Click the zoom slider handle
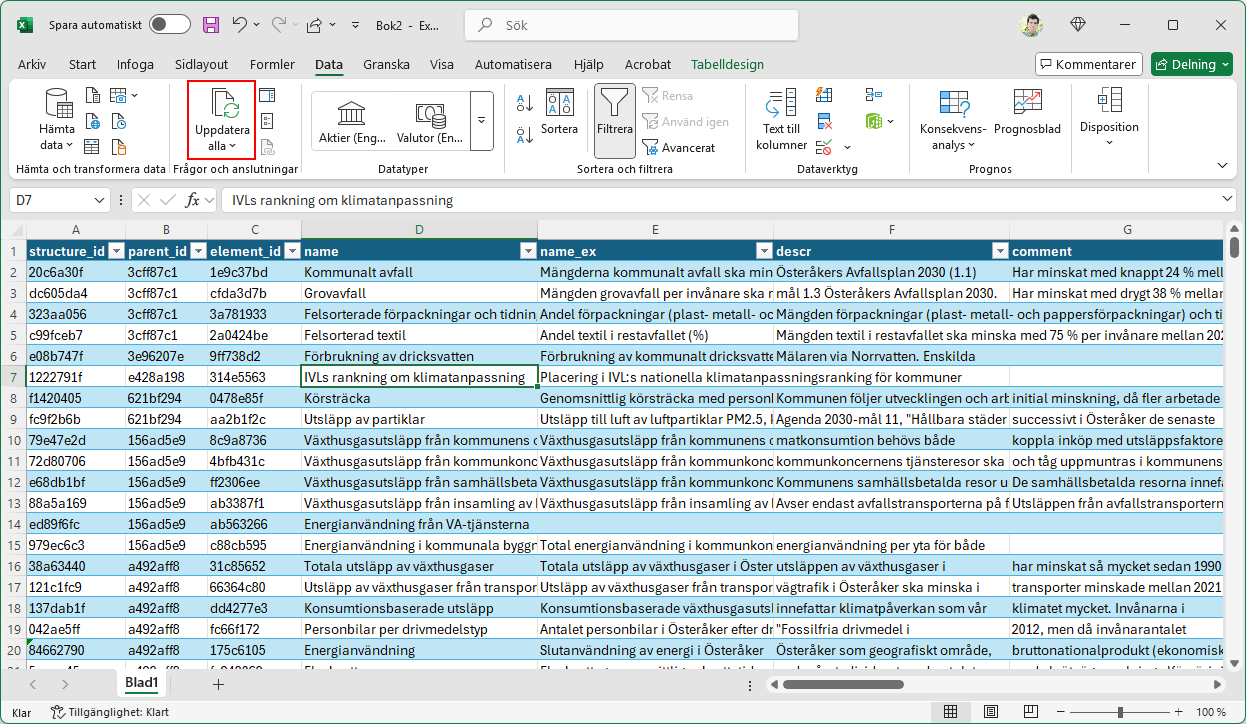 point(1120,712)
